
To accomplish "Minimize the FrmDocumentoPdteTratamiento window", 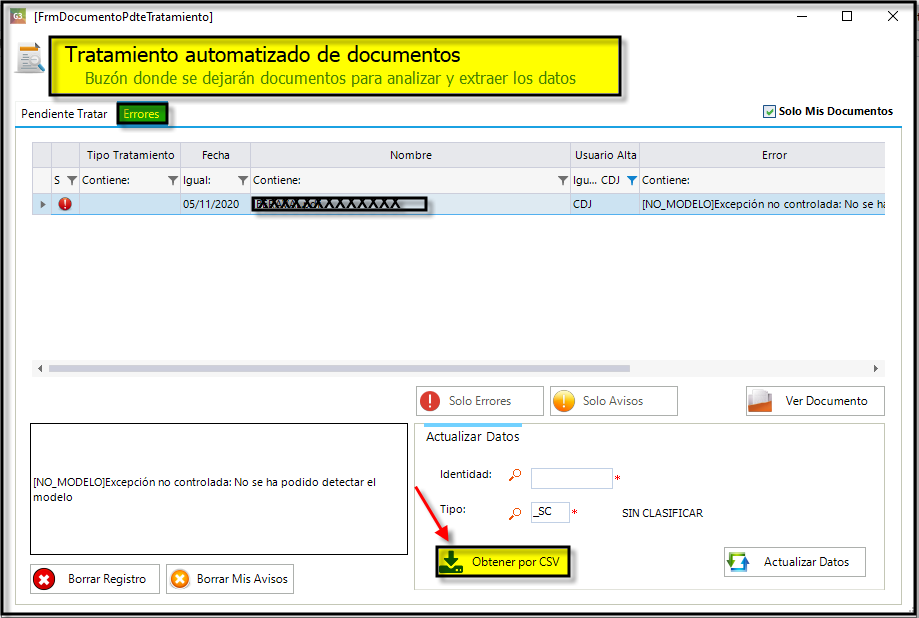I will [x=802, y=16].
